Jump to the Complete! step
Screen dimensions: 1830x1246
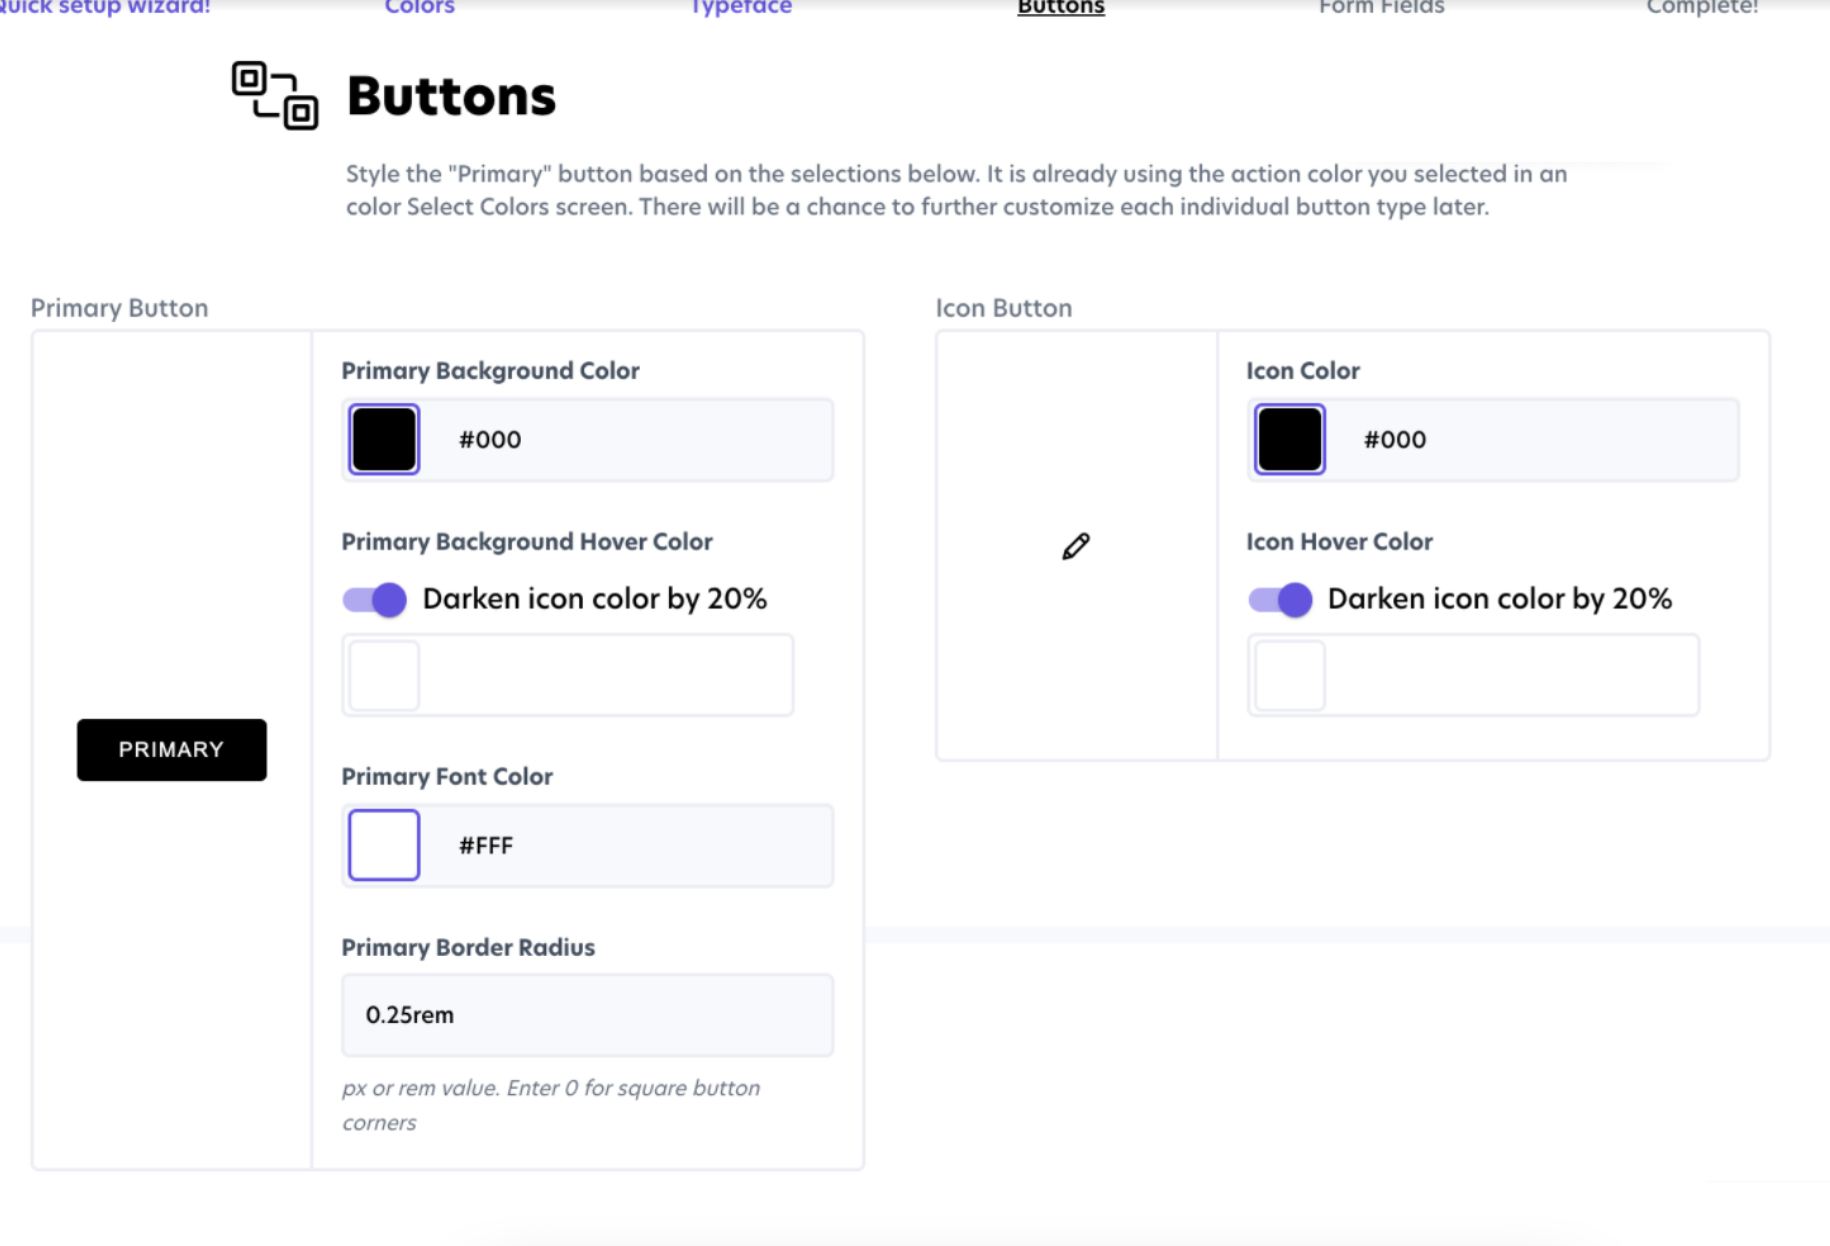click(x=1702, y=8)
